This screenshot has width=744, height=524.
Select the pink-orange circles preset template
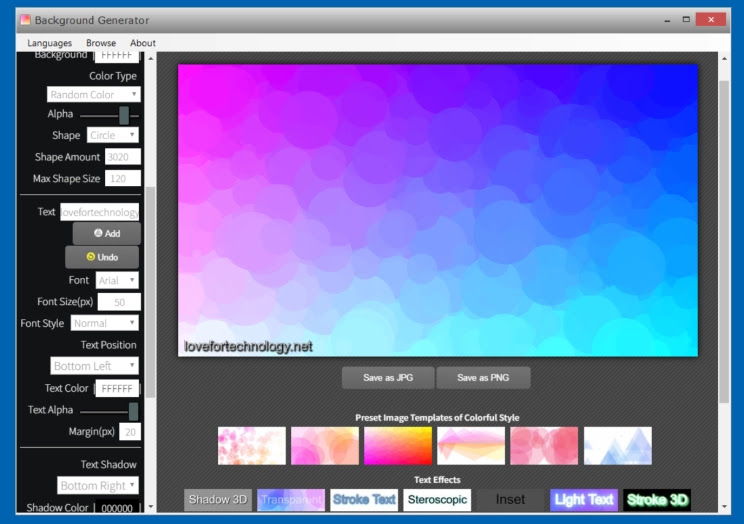325,446
